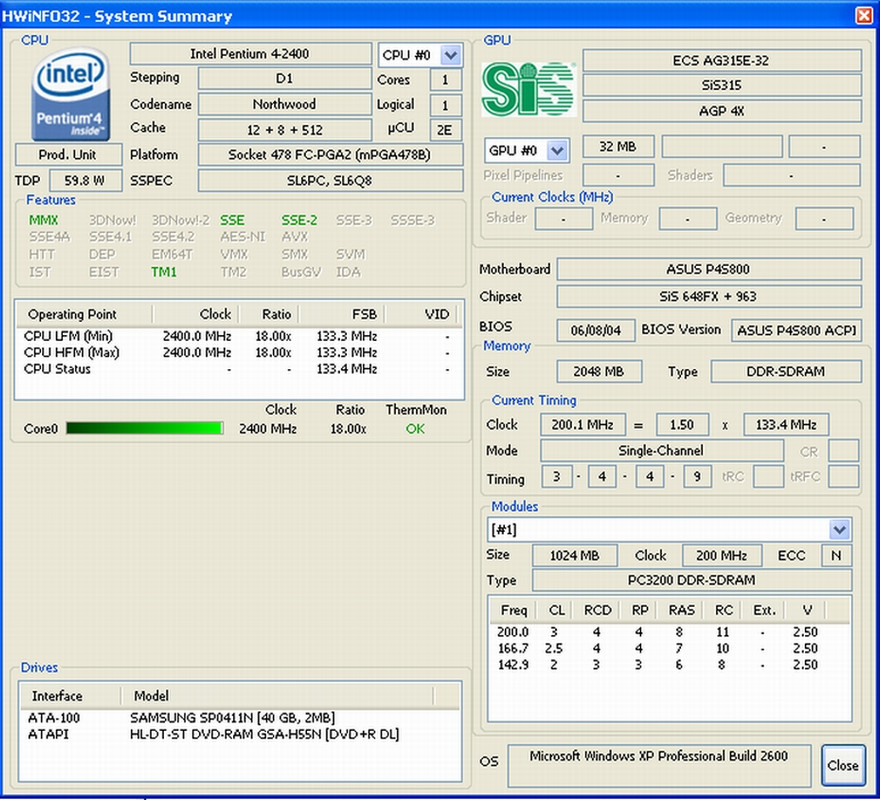Select the CPU HFM (Max) row
Screen dimensions: 880x800
239,353
